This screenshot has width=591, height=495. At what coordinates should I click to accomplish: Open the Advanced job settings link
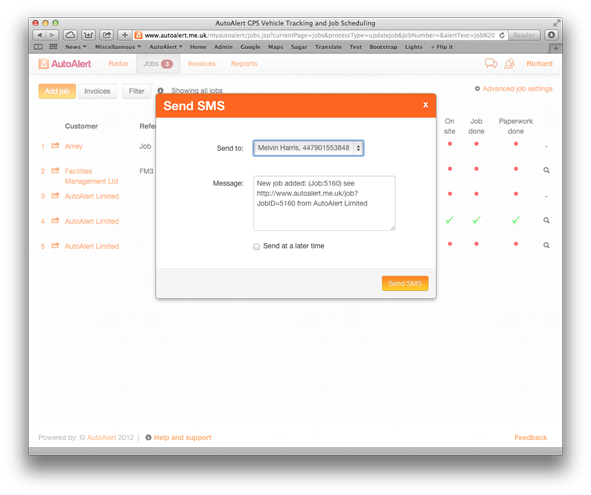coord(517,89)
